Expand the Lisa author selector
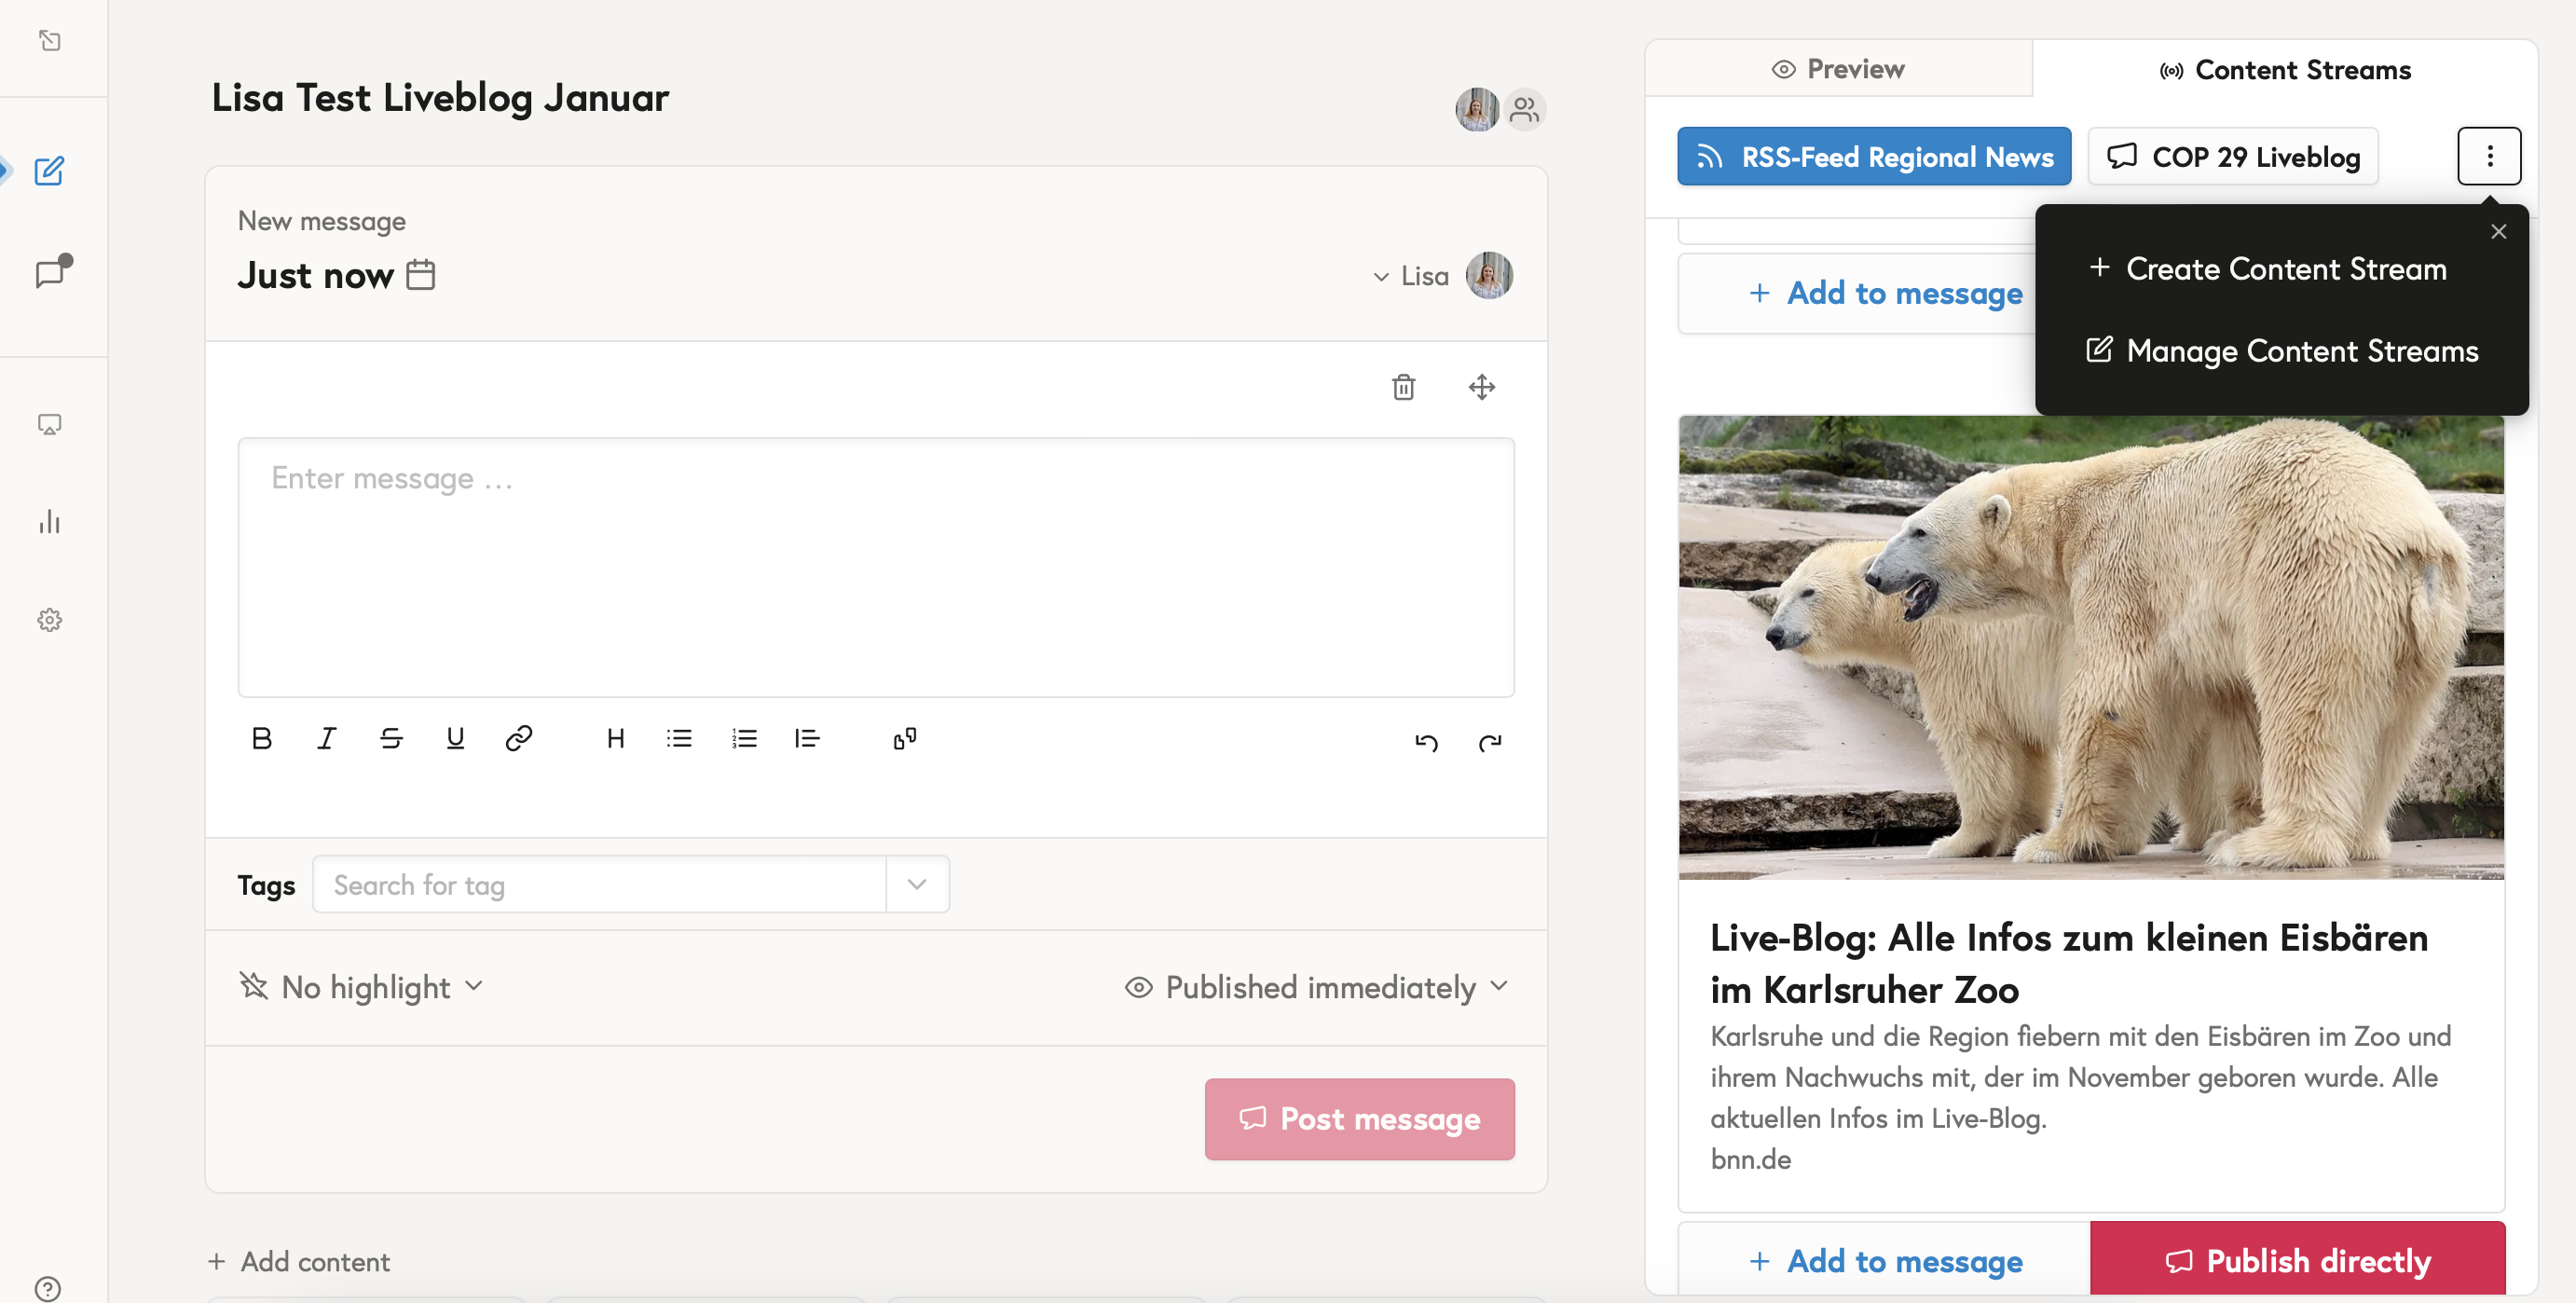Viewport: 2576px width, 1303px height. click(x=1411, y=276)
